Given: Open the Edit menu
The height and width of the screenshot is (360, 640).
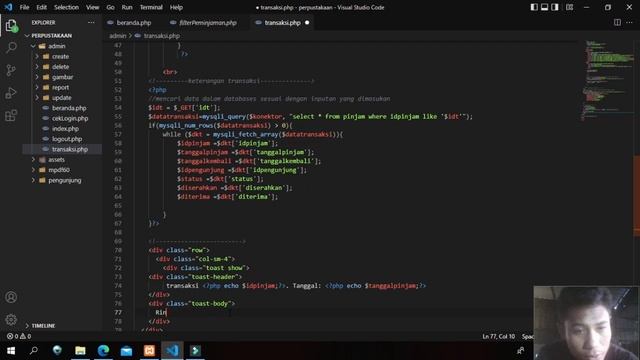Looking at the screenshot, I should 41,7.
